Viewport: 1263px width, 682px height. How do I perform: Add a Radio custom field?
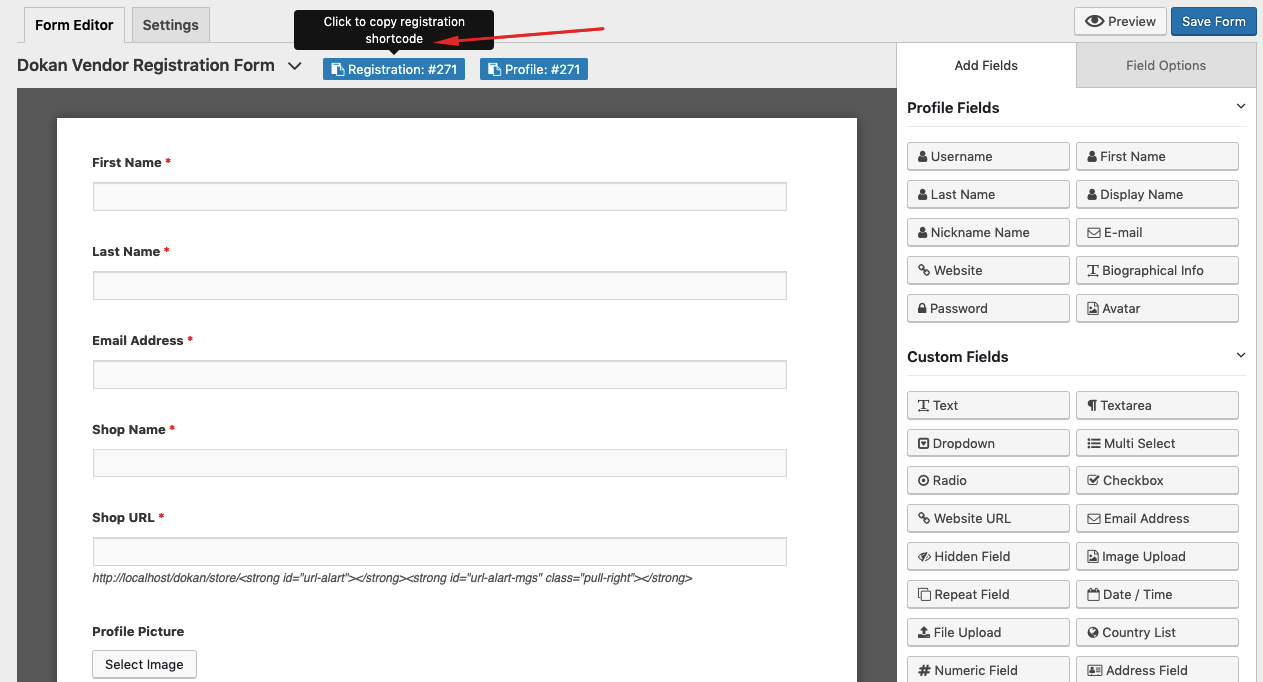click(x=988, y=480)
